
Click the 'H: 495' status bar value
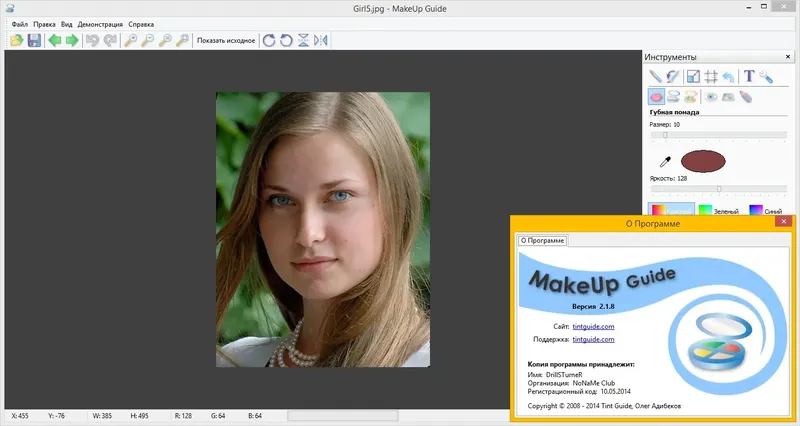(x=139, y=416)
